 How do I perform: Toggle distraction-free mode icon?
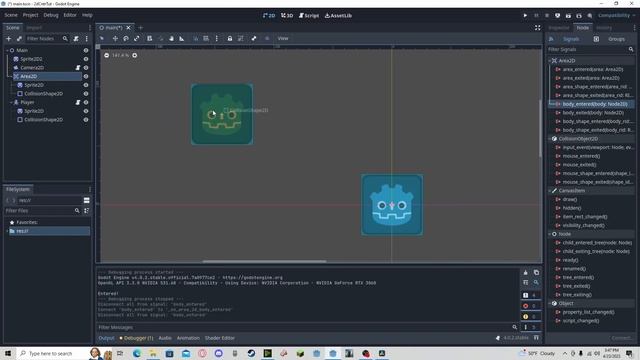538,28
